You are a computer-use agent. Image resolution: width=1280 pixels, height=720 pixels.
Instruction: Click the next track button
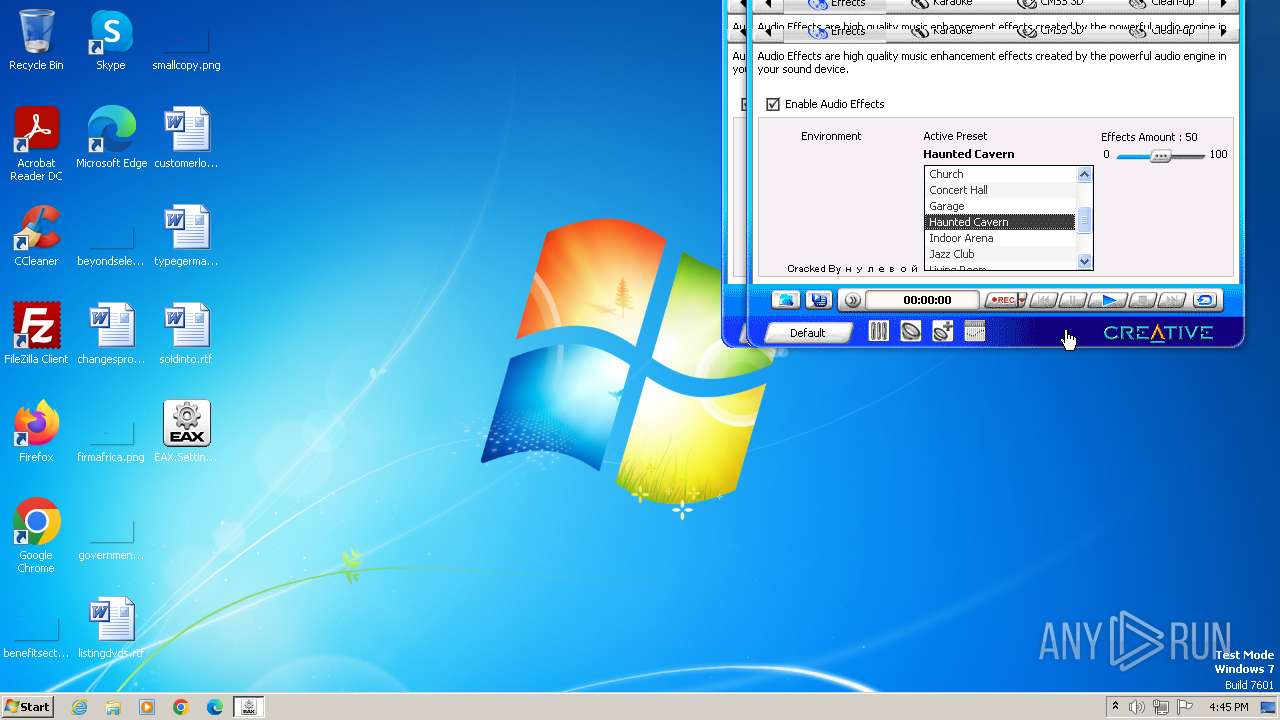[x=1173, y=300]
